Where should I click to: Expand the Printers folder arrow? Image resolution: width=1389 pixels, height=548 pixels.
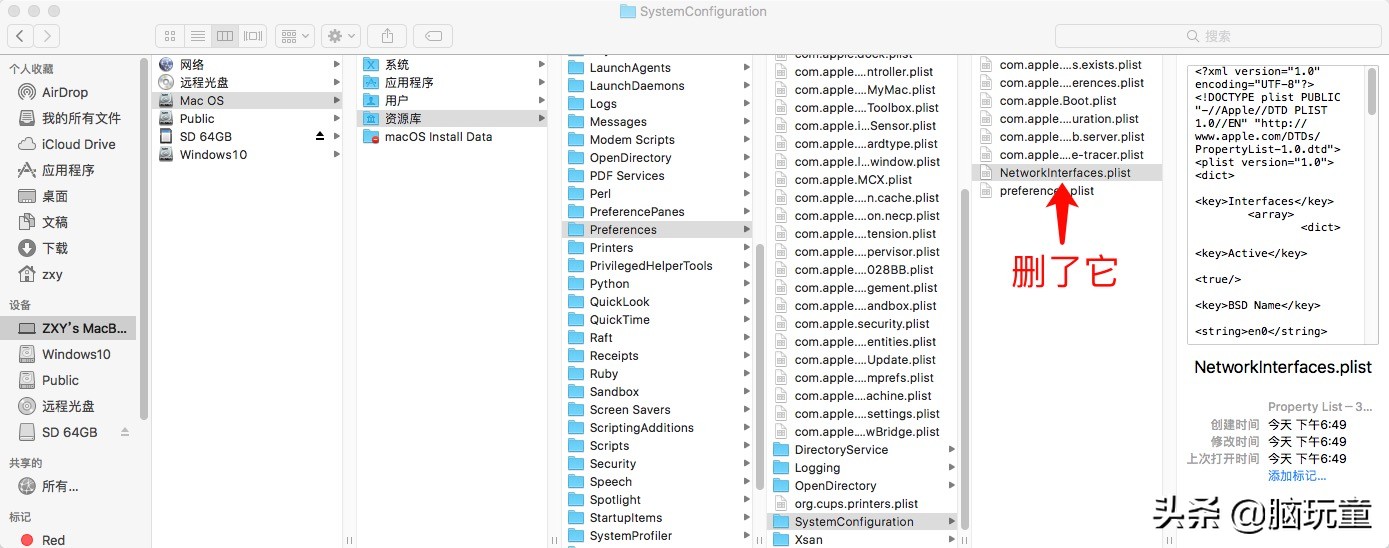tap(747, 248)
